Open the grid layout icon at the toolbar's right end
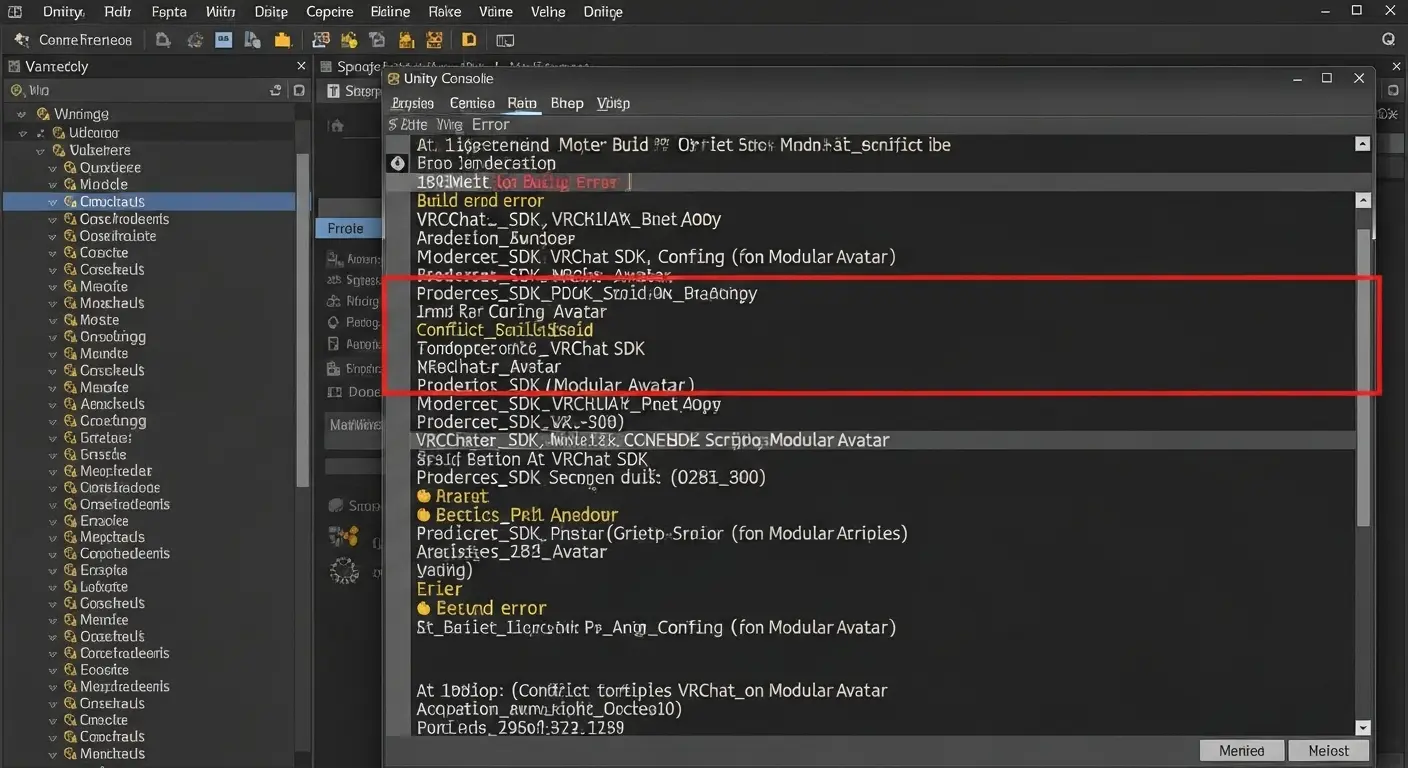The height and width of the screenshot is (768, 1408). pos(504,40)
